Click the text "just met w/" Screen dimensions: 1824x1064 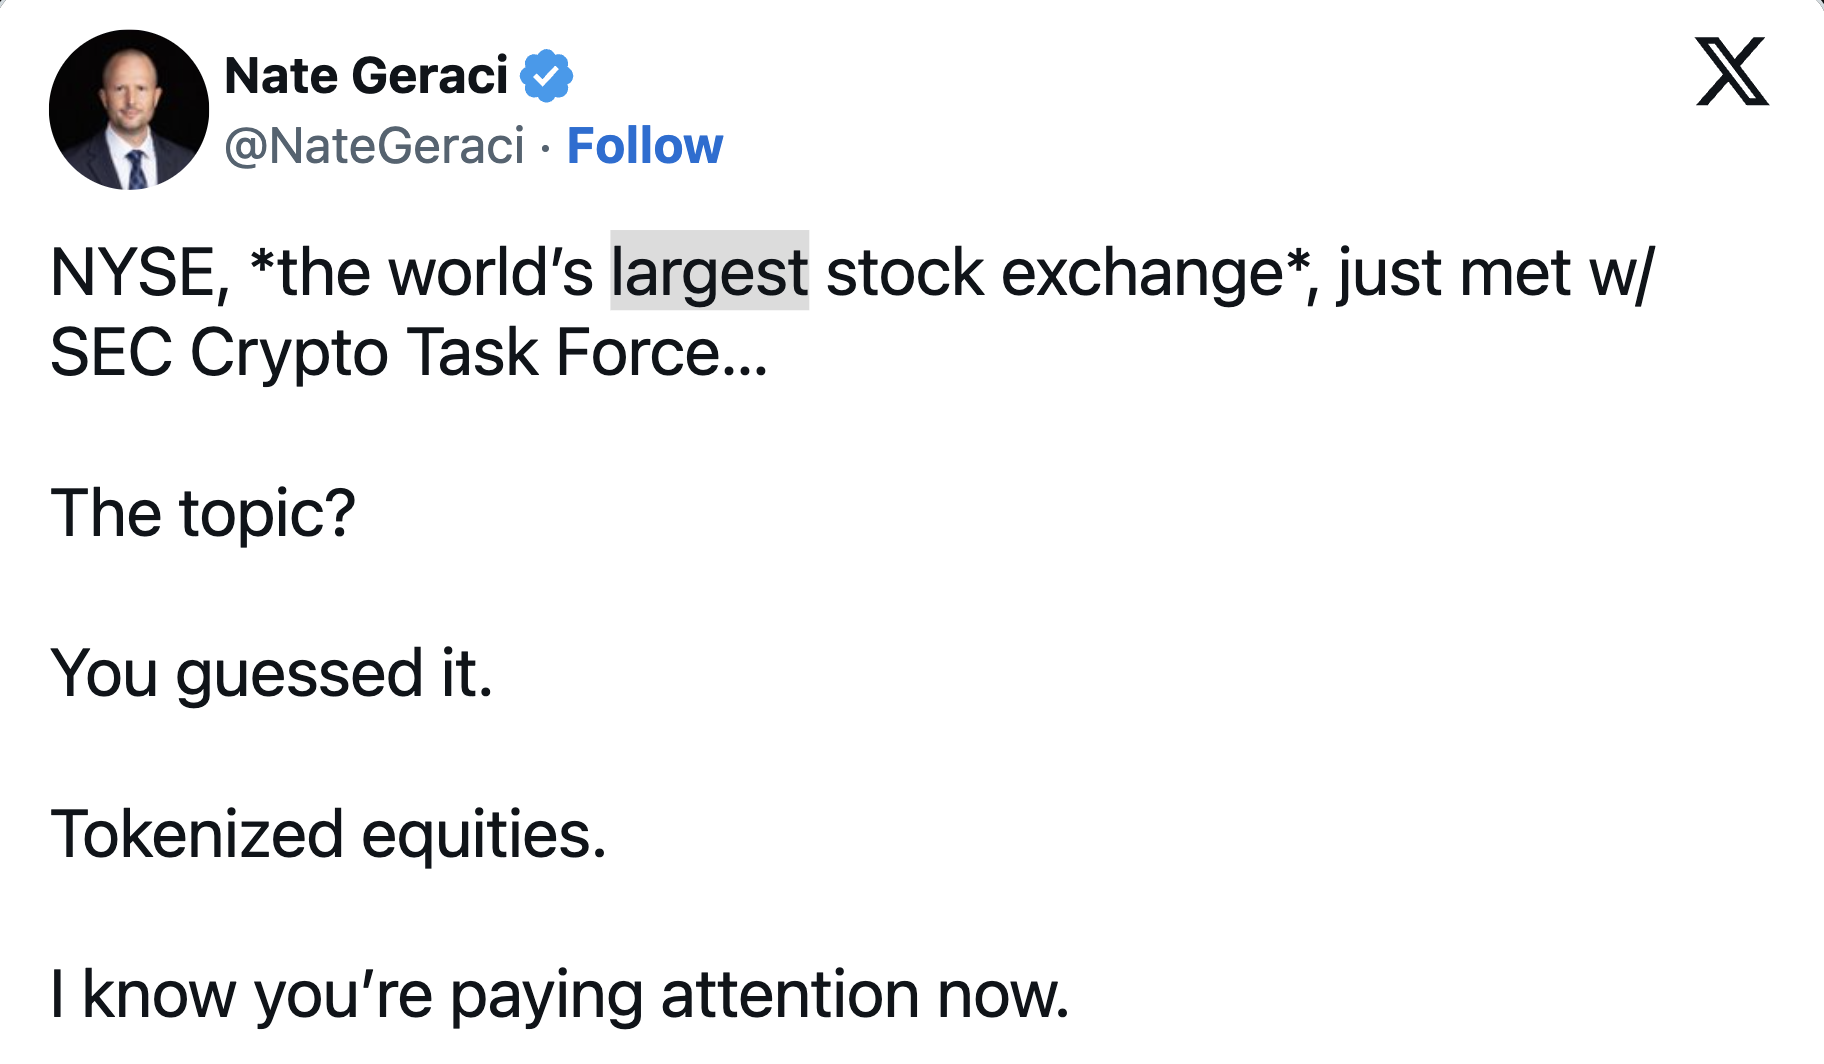[x=1497, y=272]
